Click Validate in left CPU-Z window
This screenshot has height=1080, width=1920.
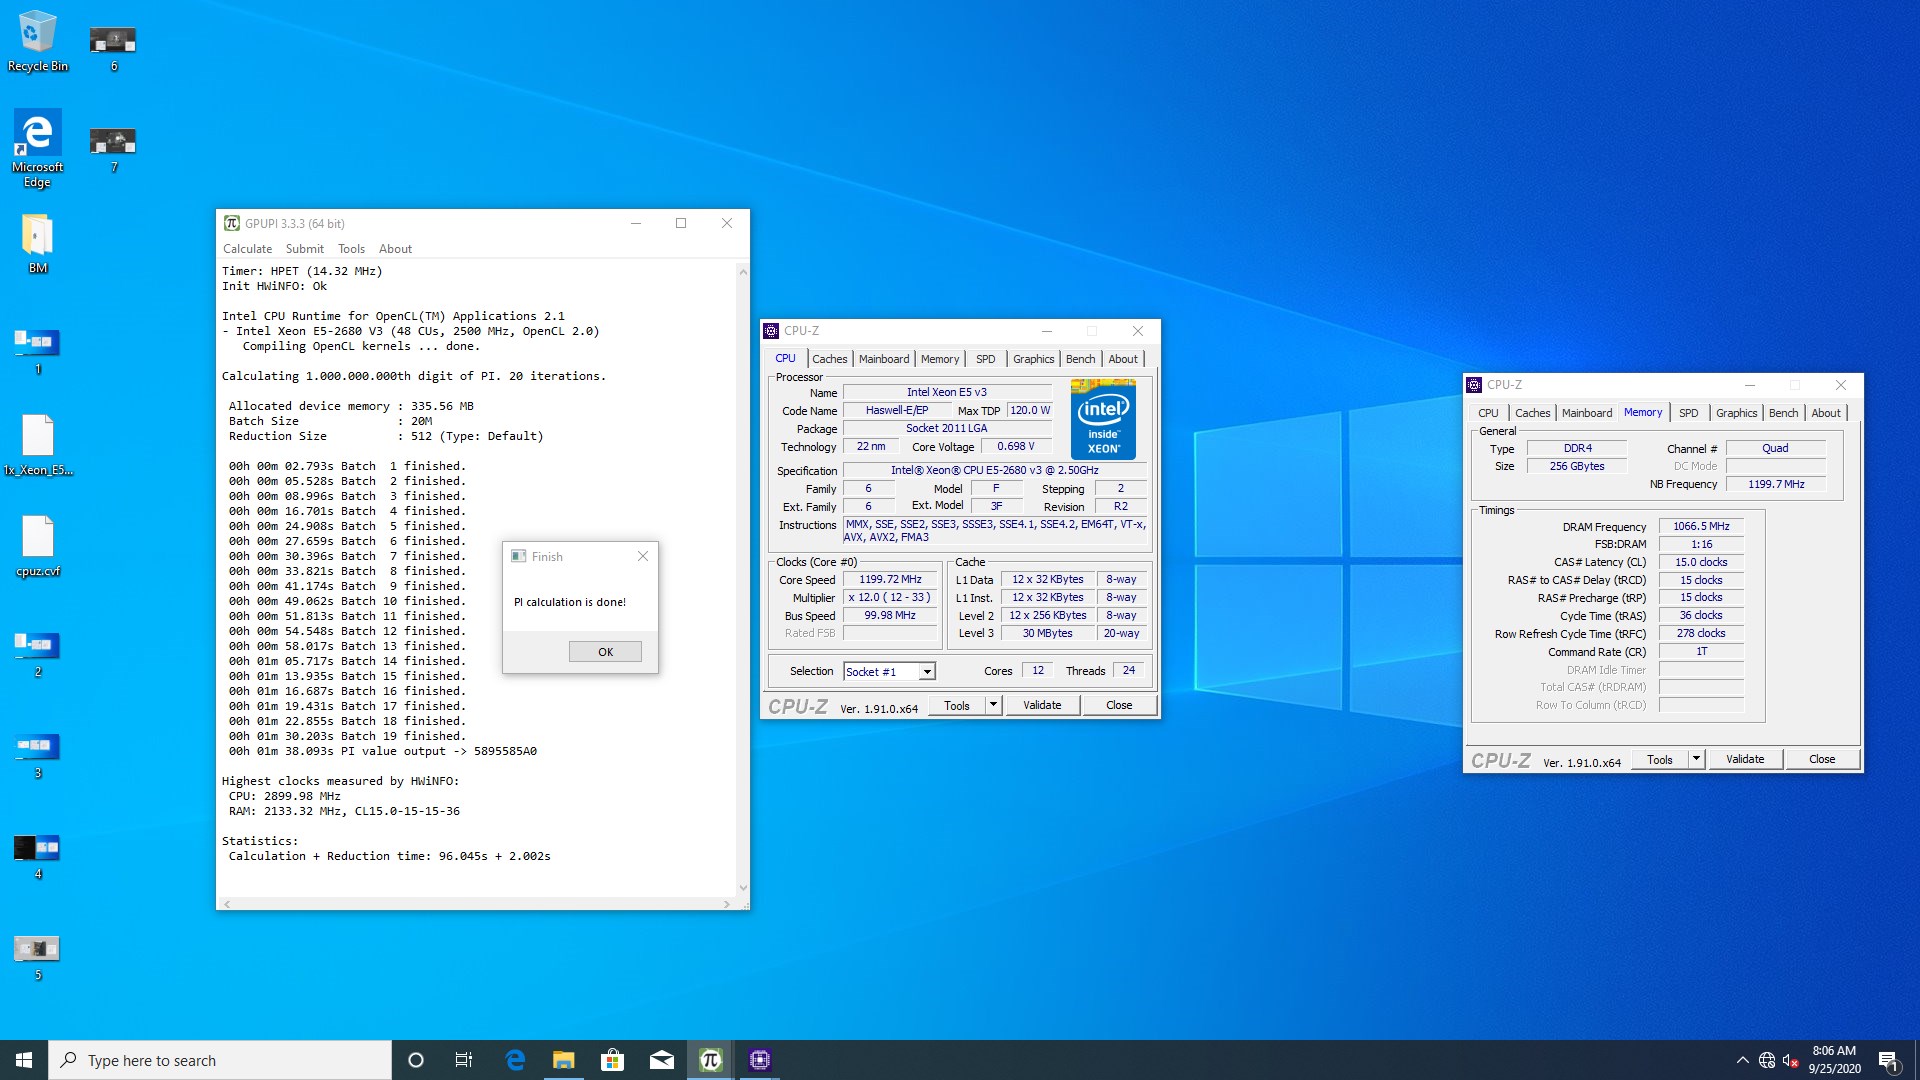pyautogui.click(x=1042, y=705)
